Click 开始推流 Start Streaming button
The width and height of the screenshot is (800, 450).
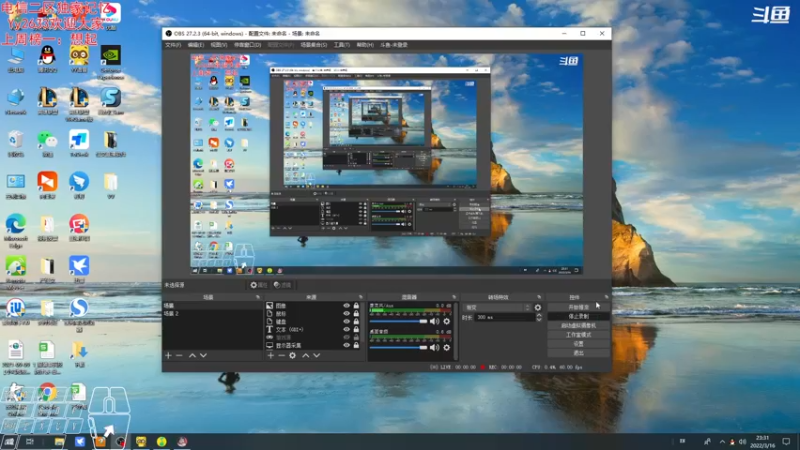pos(579,307)
